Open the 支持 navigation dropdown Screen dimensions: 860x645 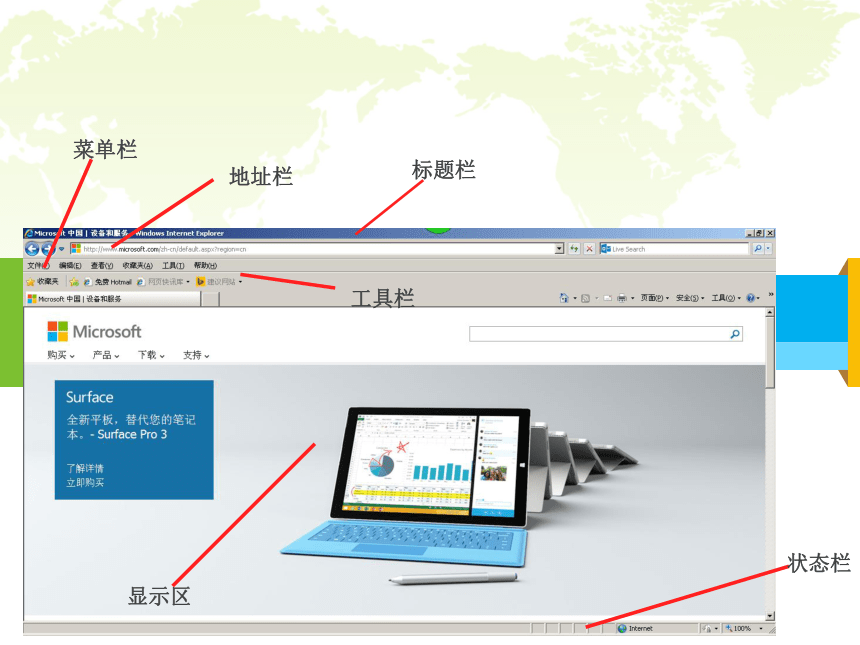(x=196, y=355)
